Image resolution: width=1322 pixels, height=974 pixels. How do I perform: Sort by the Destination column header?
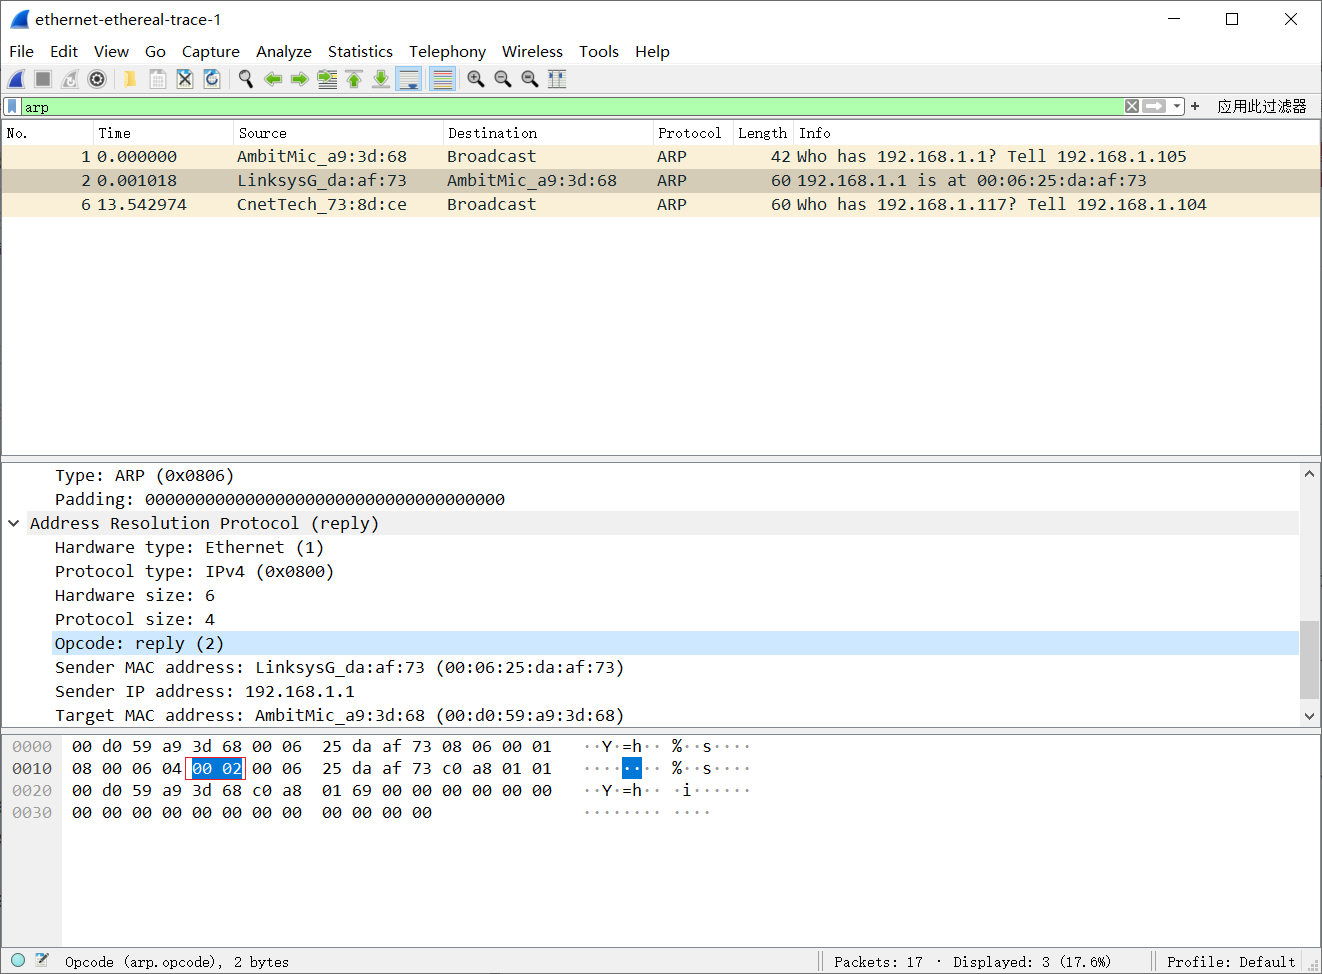tap(548, 133)
